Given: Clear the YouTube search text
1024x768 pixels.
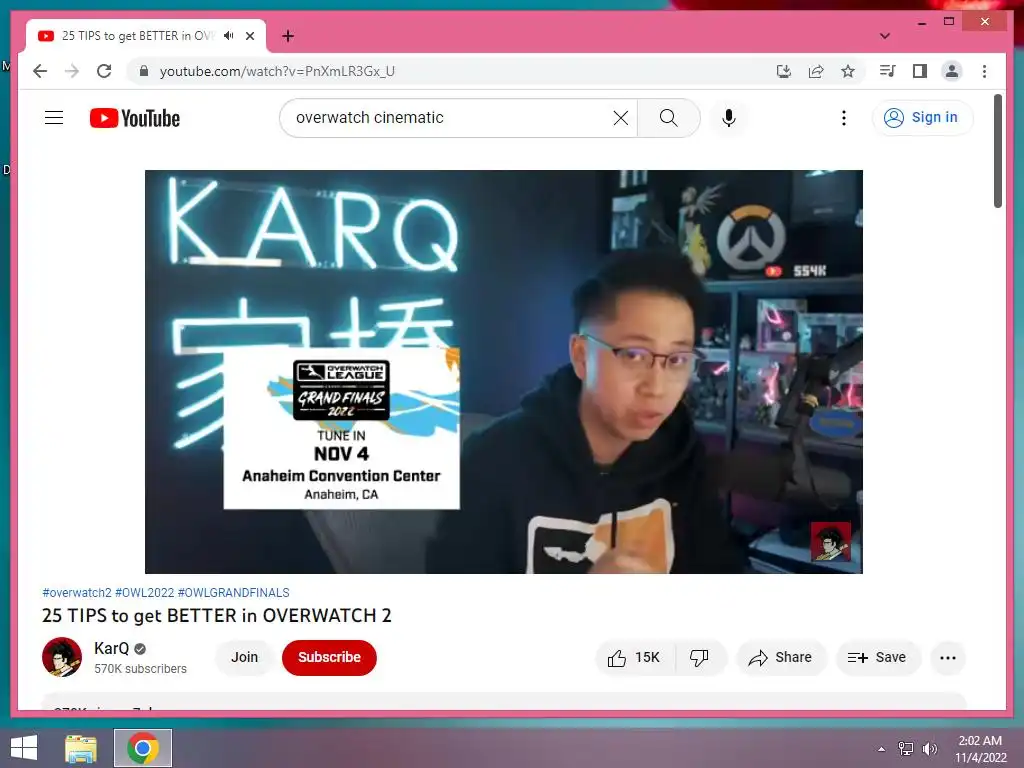Looking at the screenshot, I should click(x=620, y=118).
